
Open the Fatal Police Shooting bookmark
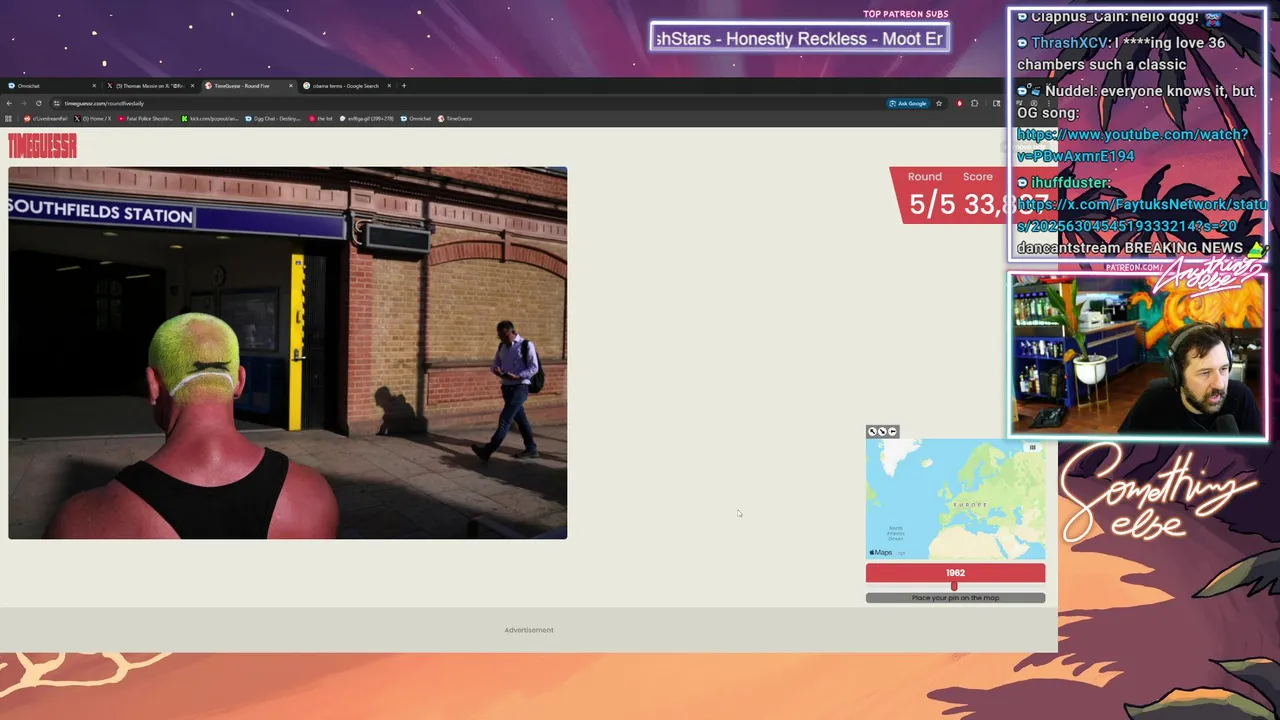tap(146, 118)
